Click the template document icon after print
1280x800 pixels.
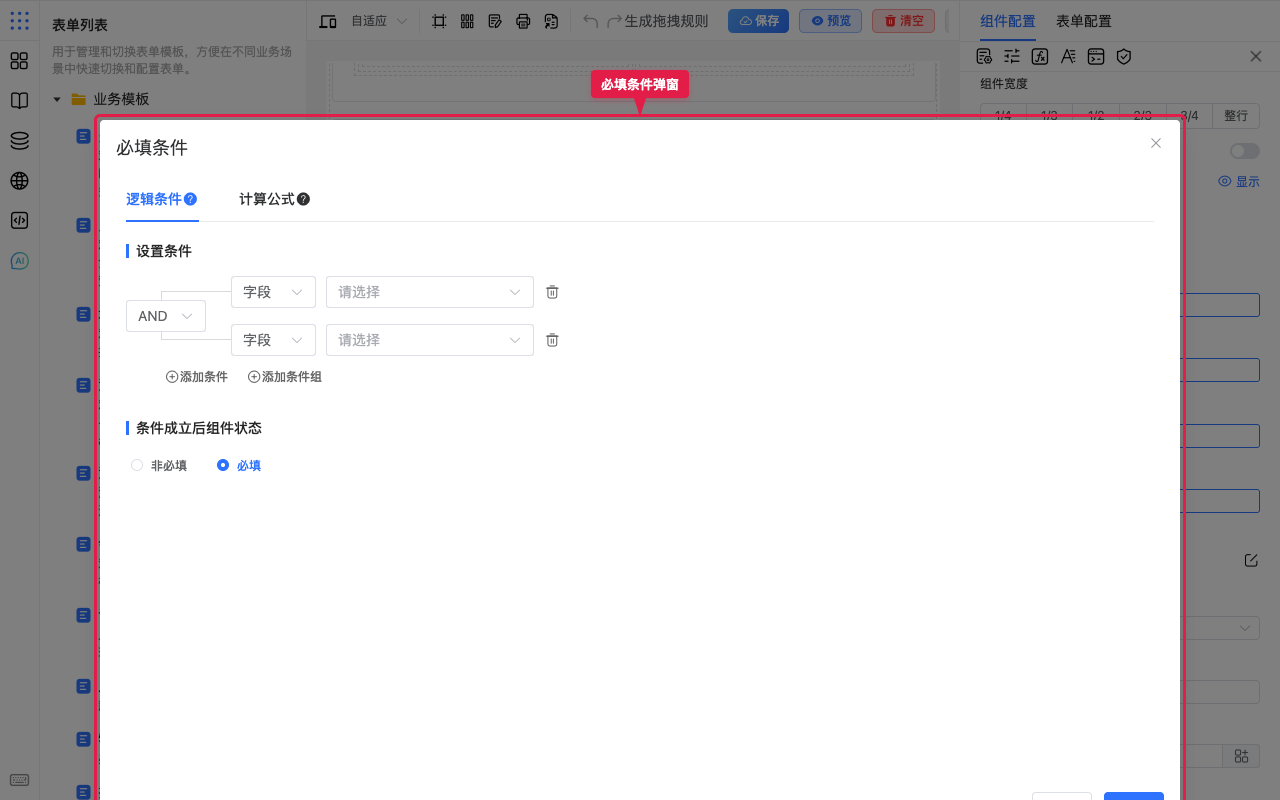click(x=551, y=21)
